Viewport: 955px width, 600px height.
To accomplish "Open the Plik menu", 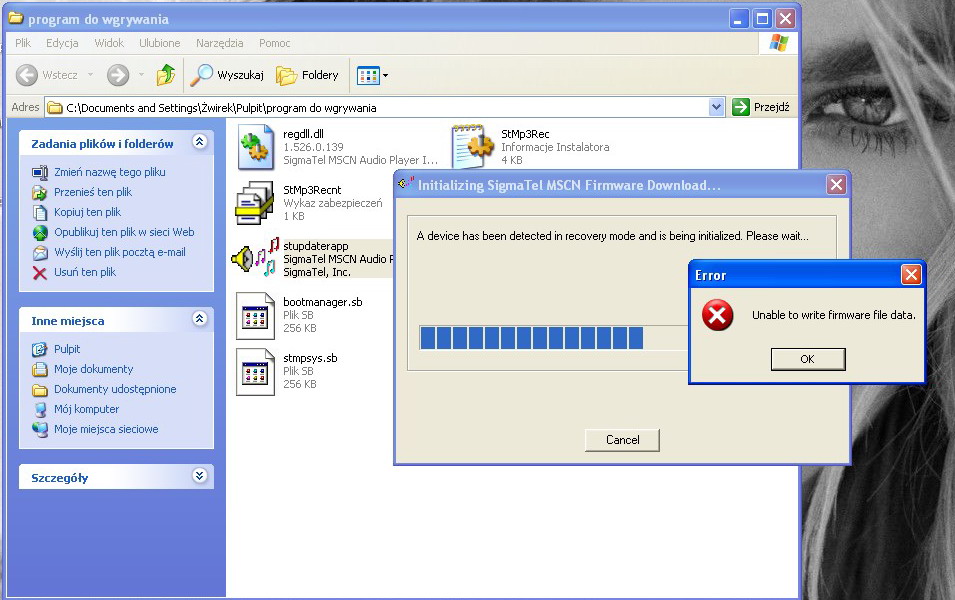I will [x=23, y=43].
